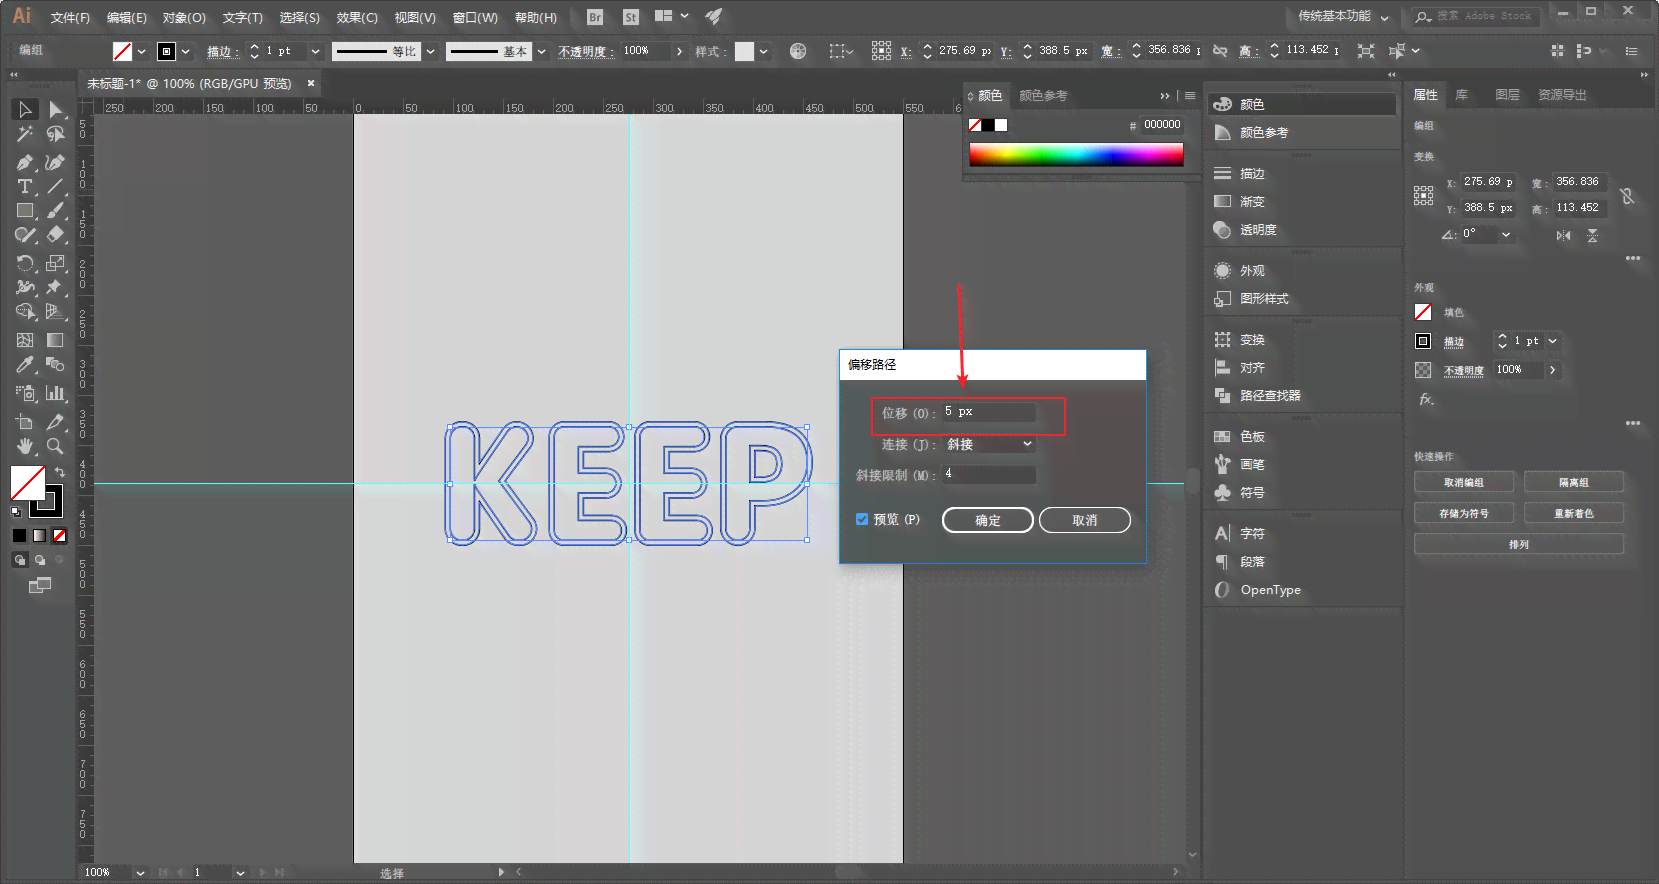
Task: Pick the Line Segment tool
Action: (x=55, y=187)
